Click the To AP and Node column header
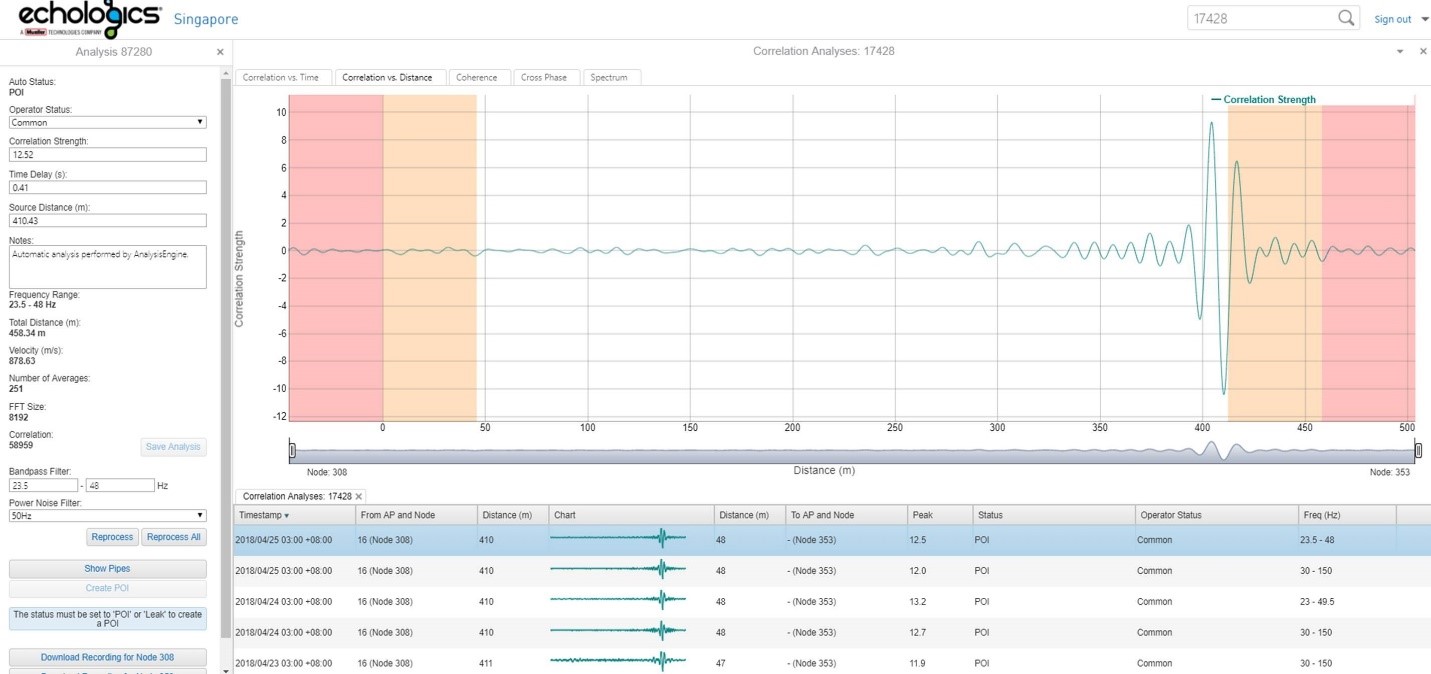The height and width of the screenshot is (674, 1431). pos(846,515)
